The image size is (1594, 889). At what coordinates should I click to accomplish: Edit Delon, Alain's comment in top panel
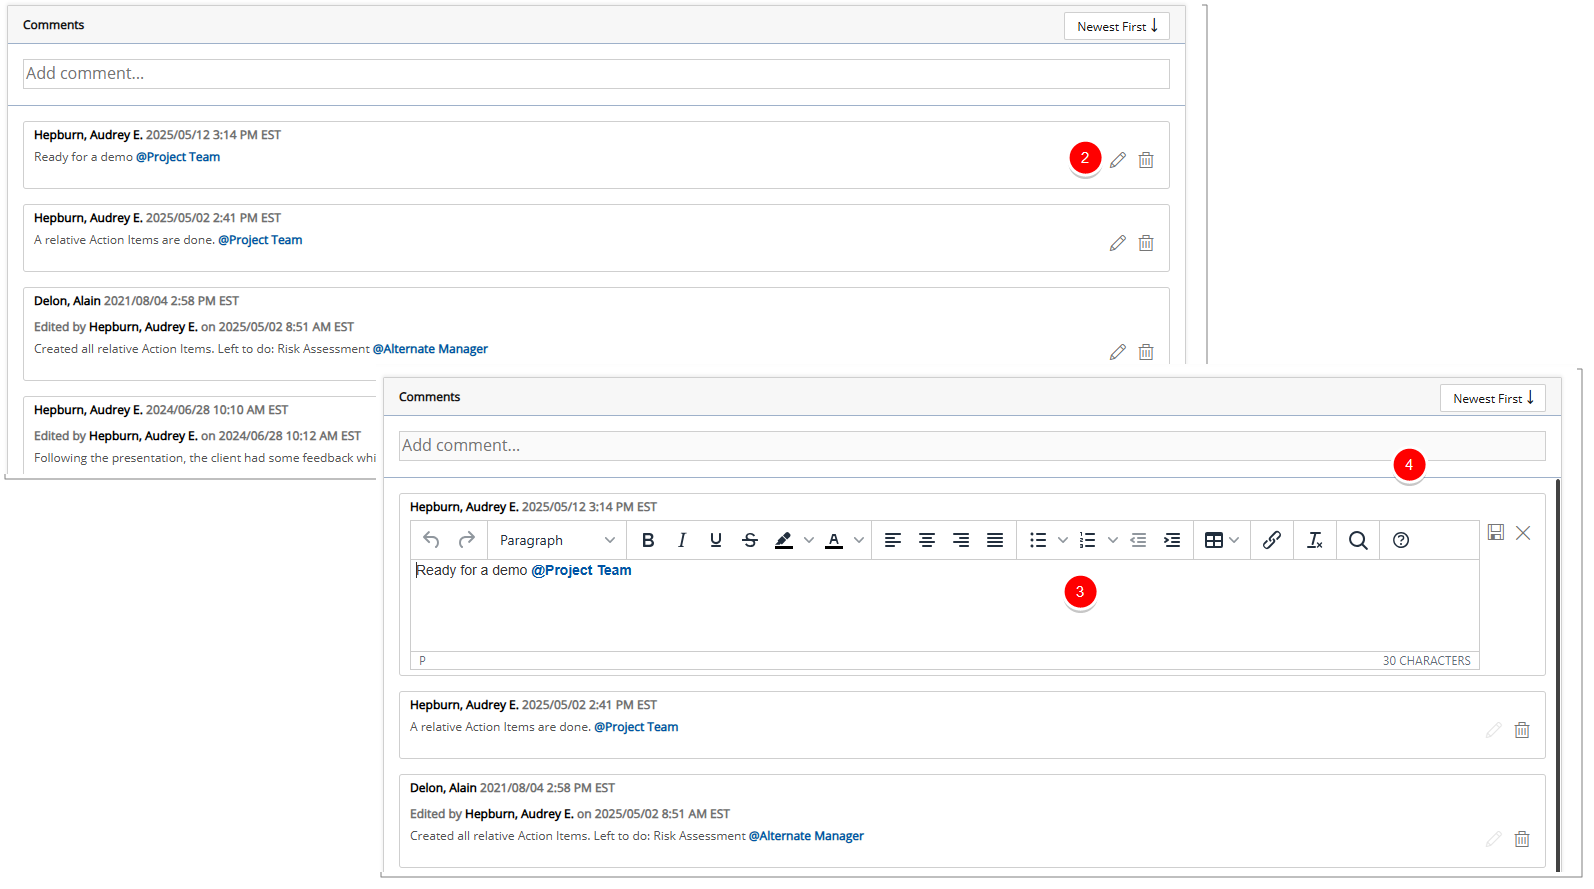coord(1118,352)
